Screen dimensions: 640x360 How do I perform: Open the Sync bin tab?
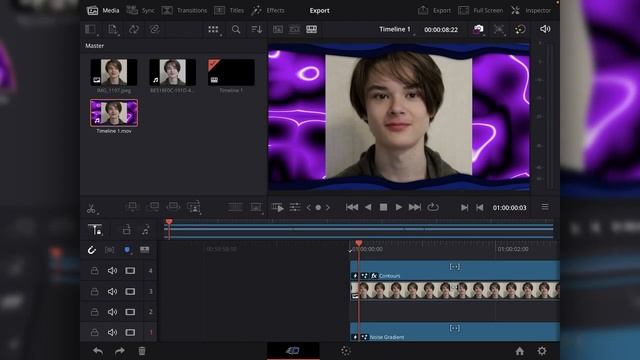pos(140,11)
